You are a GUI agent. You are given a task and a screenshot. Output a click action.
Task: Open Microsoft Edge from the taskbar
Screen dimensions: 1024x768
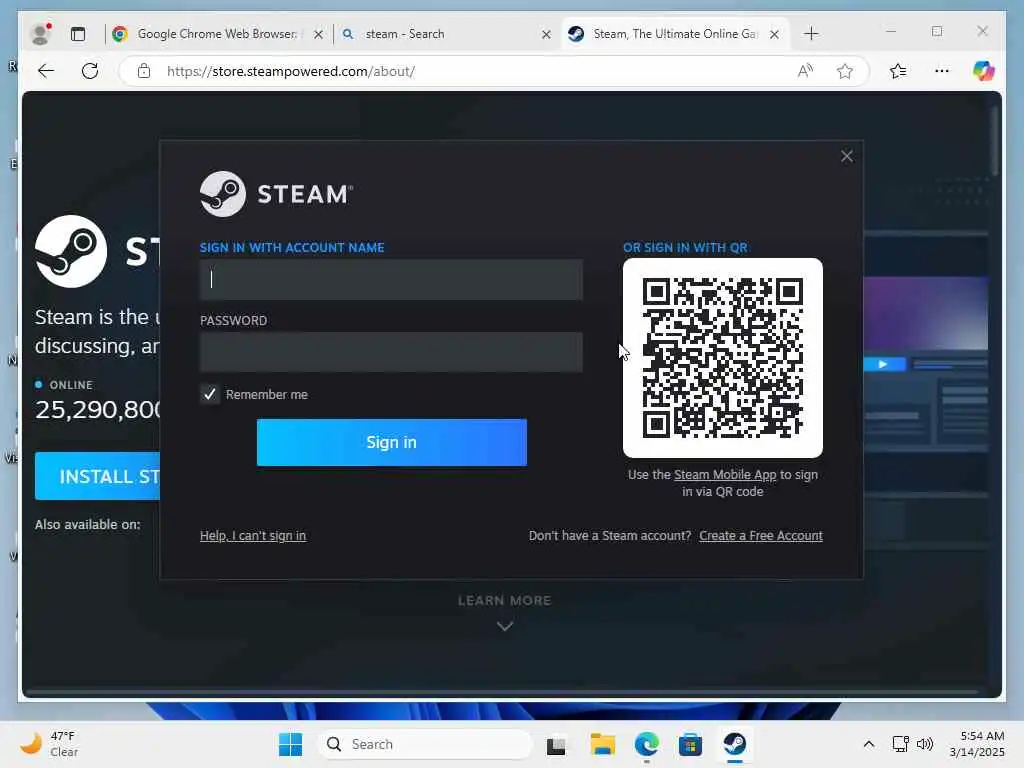[647, 744]
